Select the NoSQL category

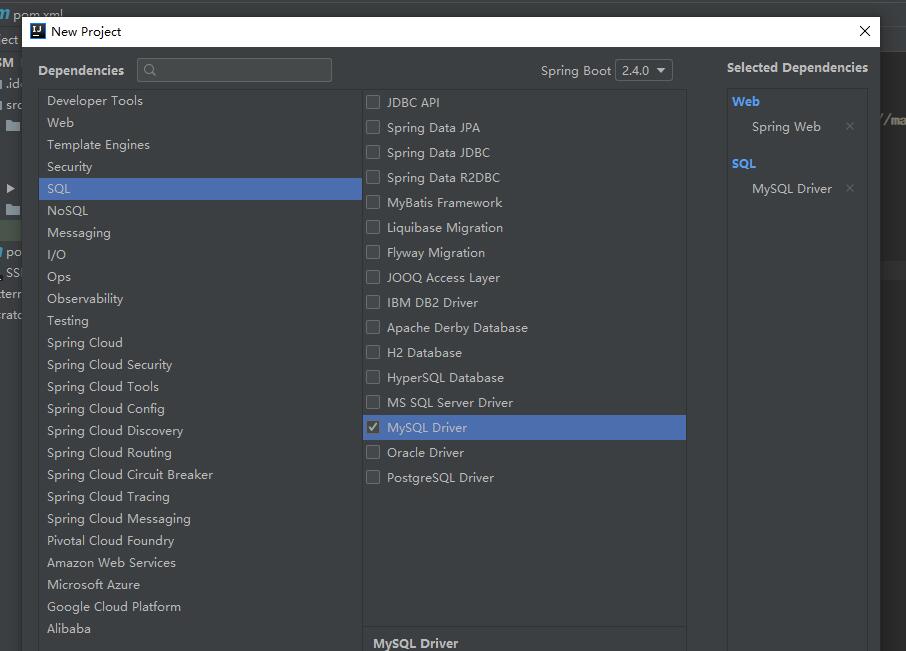[x=67, y=211]
